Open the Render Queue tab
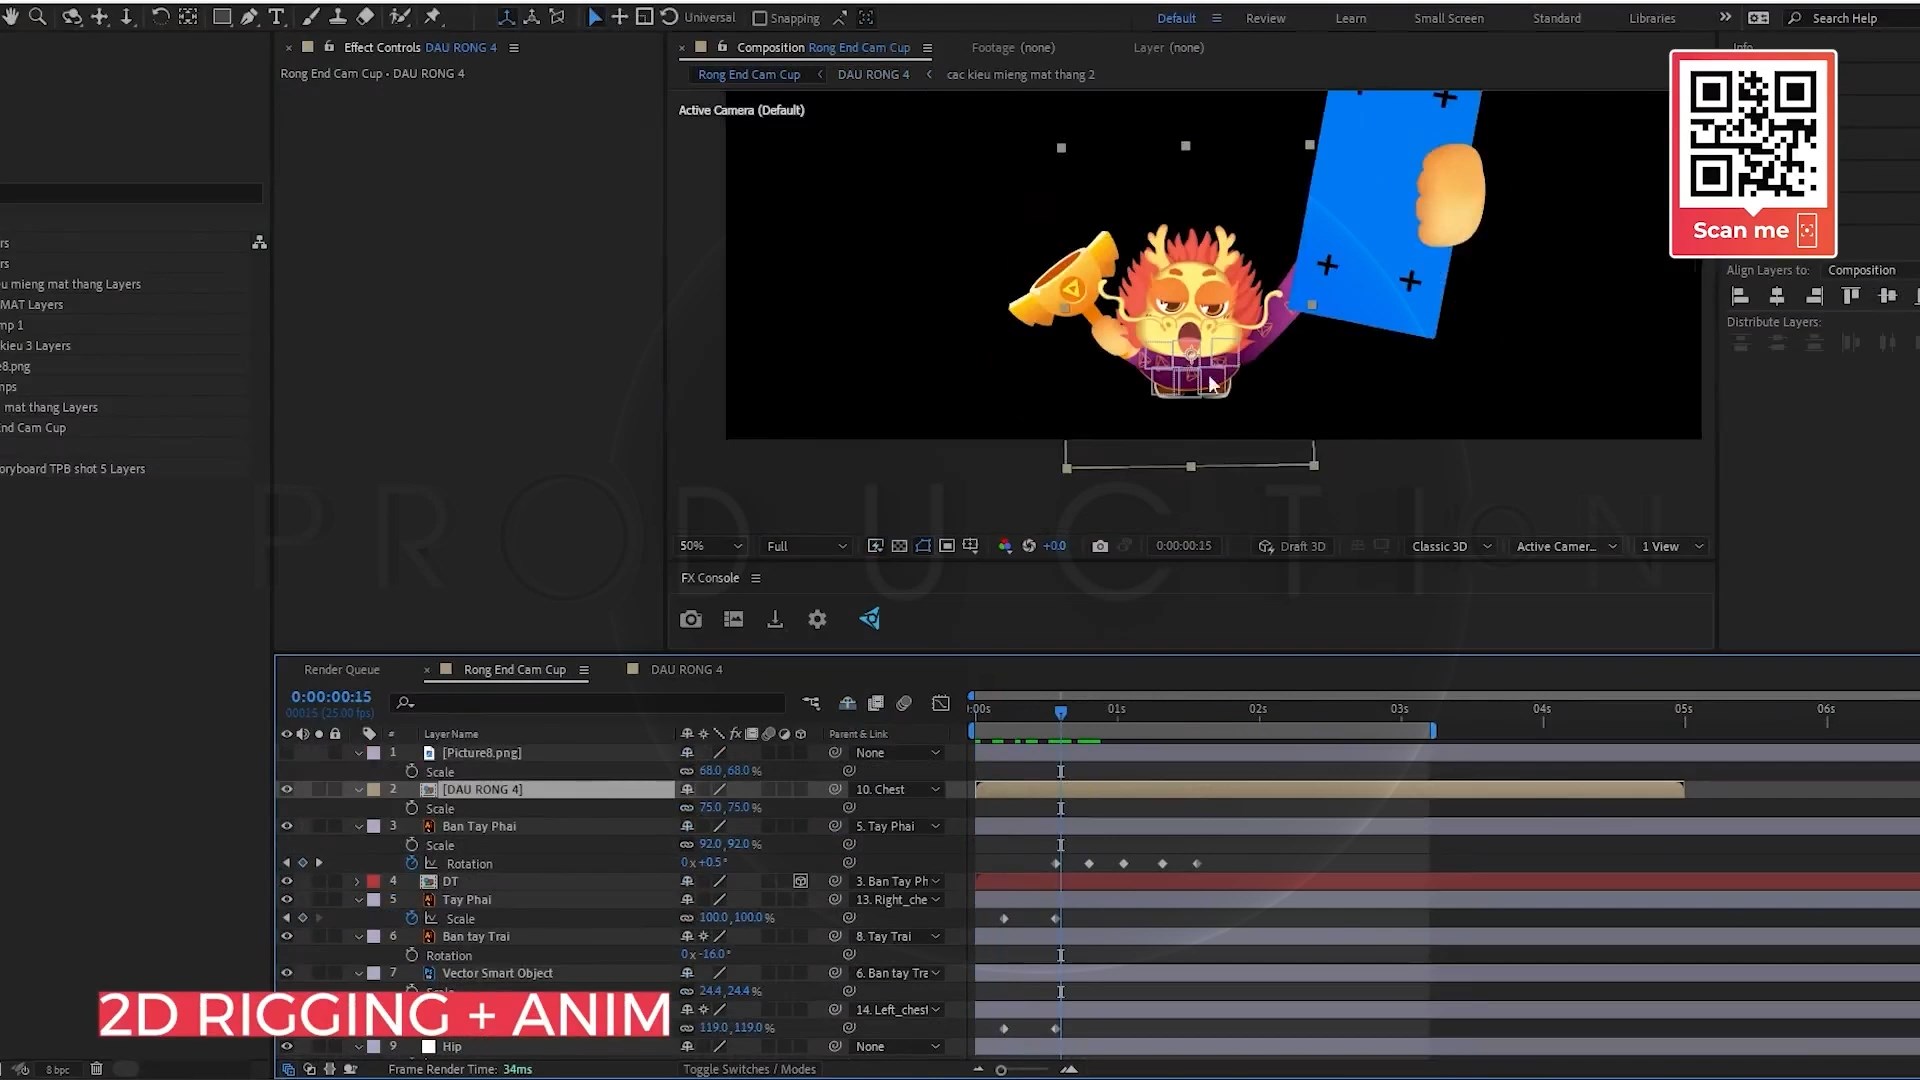Image resolution: width=1920 pixels, height=1080 pixels. [341, 670]
